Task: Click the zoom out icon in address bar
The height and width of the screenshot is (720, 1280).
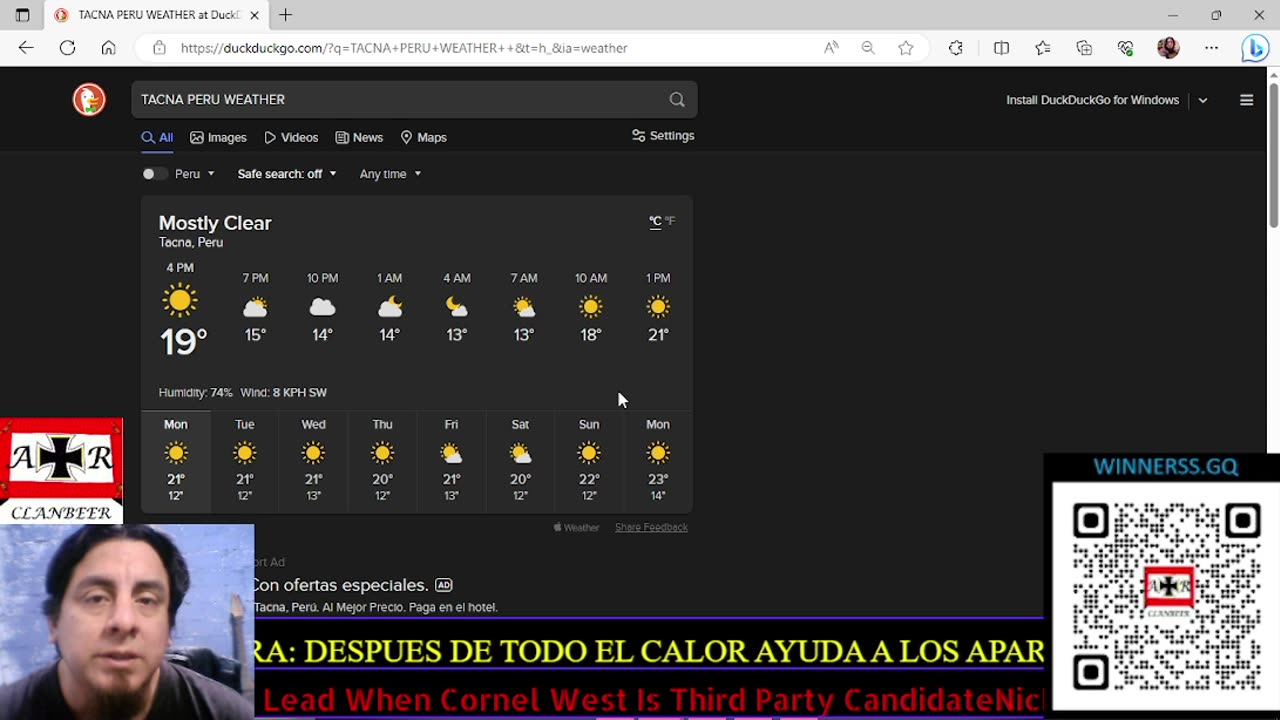Action: (x=868, y=47)
